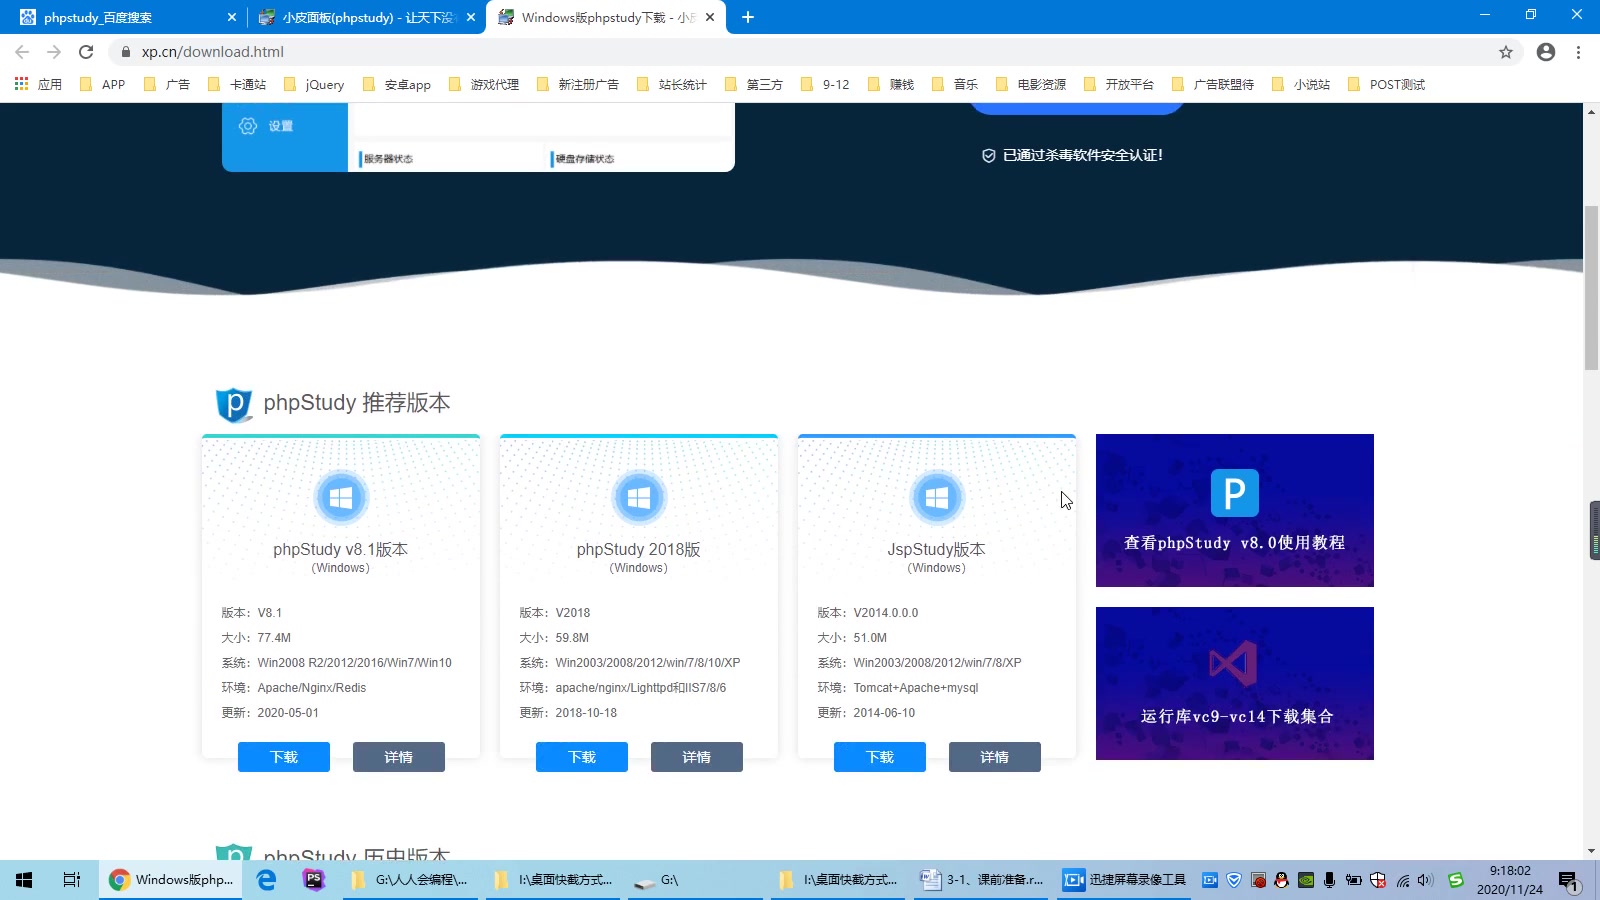Image resolution: width=1600 pixels, height=900 pixels.
Task: Open the 开放平台 bookmark folder
Action: pyautogui.click(x=1118, y=84)
